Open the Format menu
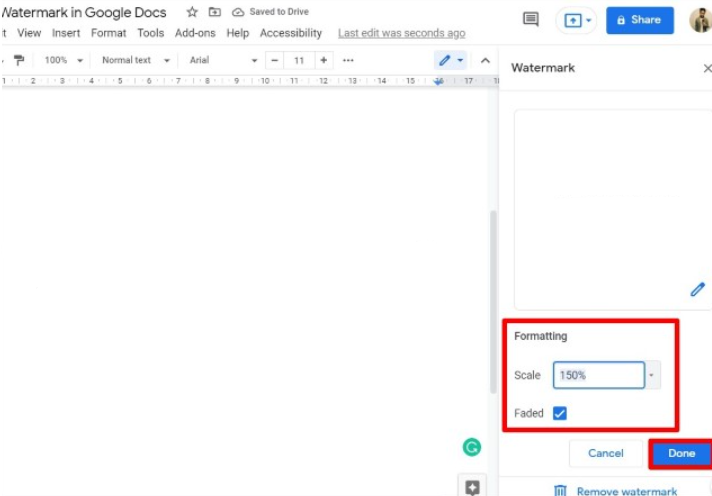The width and height of the screenshot is (712, 496). [109, 33]
